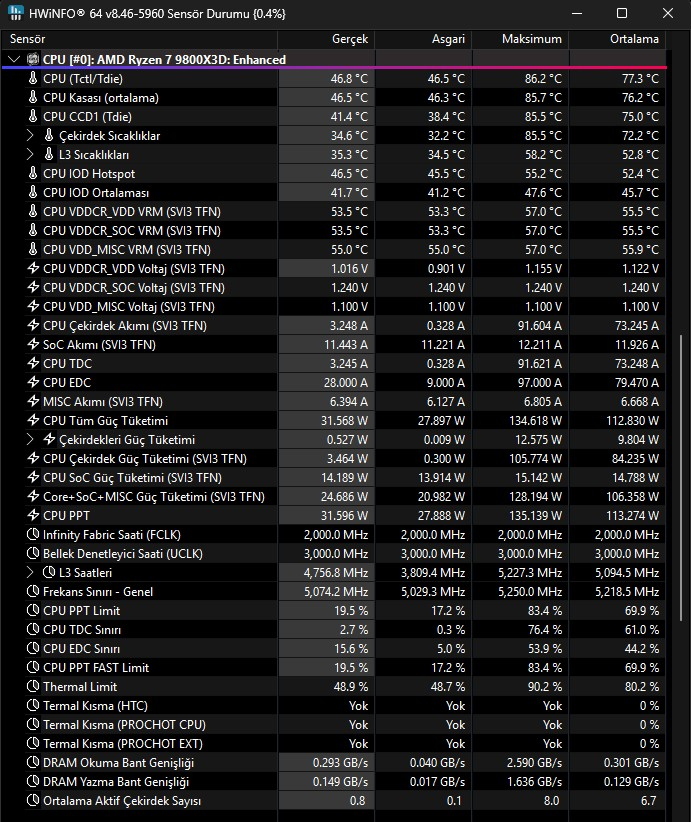Viewport: 691px width, 822px height.
Task: Click lightning icon of CPU VDDCR_VDD Voltaj
Action: (33, 268)
